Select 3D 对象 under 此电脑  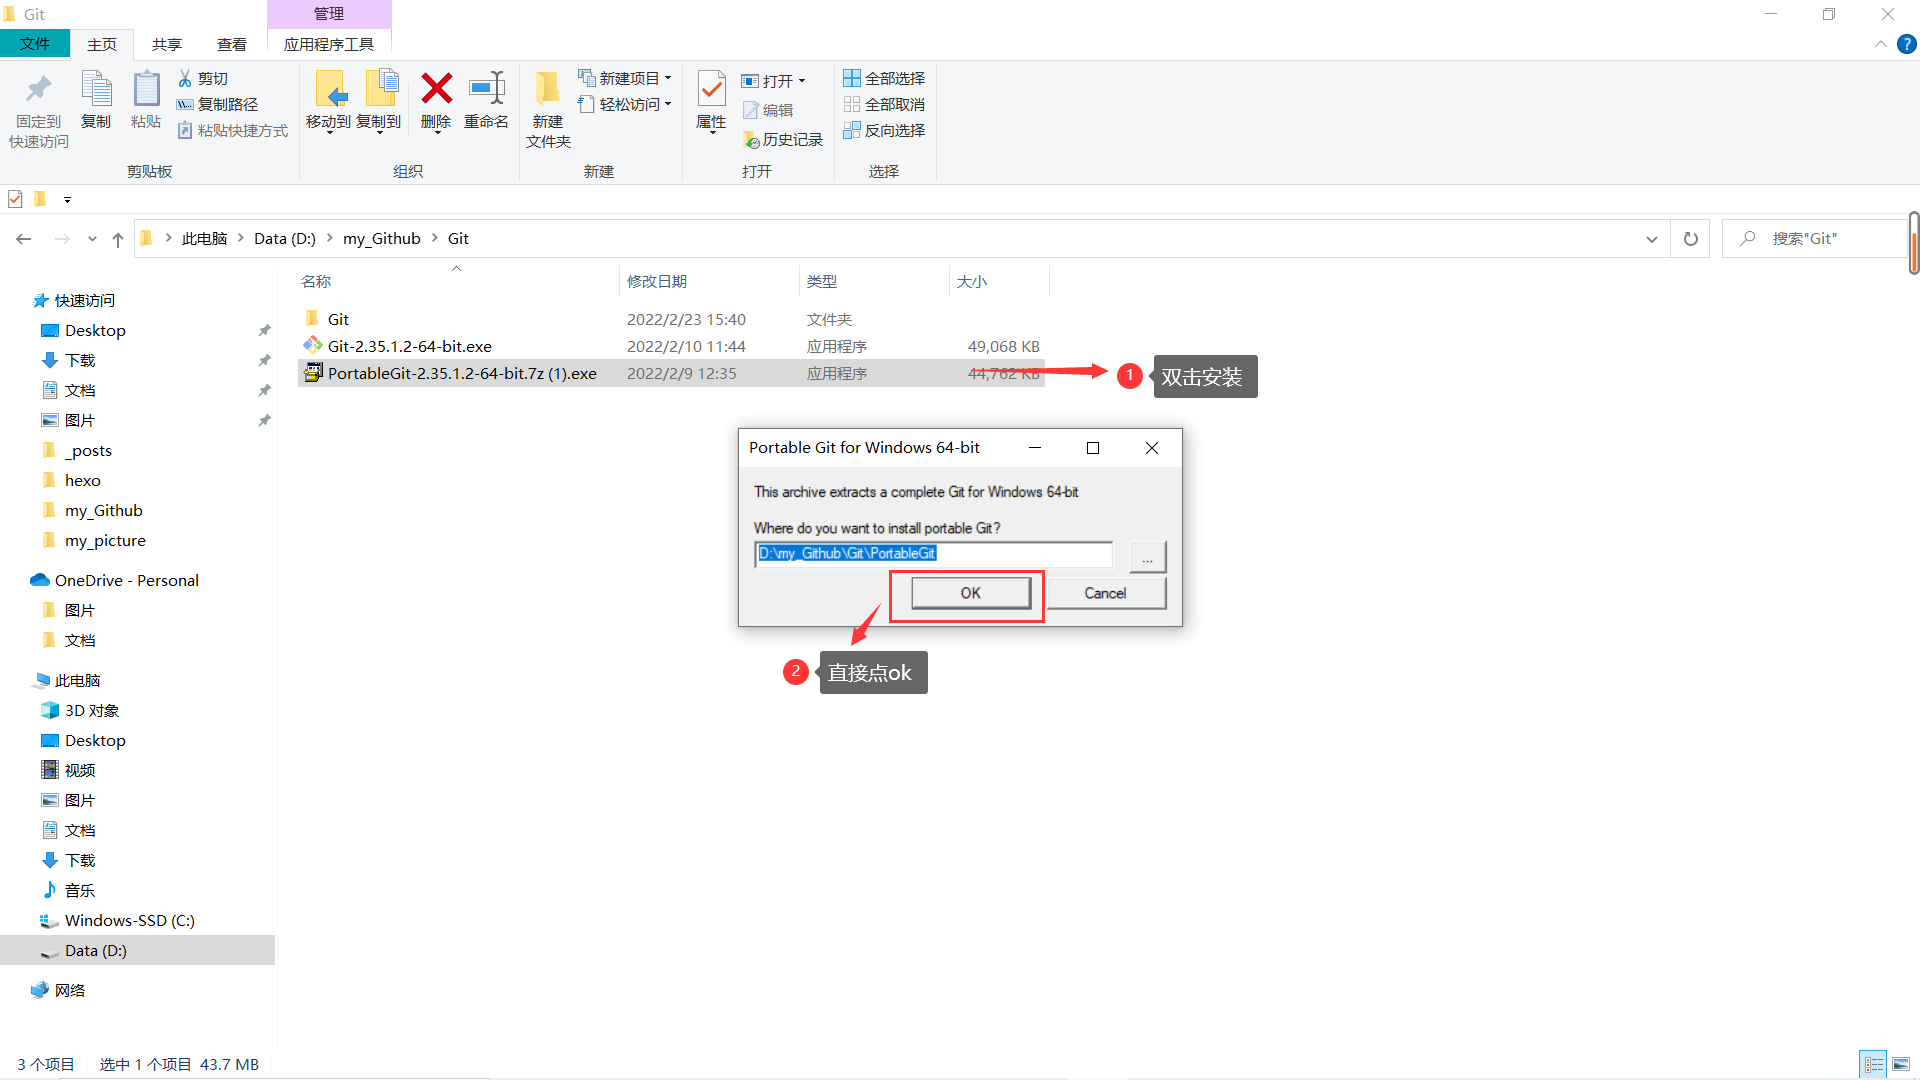coord(91,711)
